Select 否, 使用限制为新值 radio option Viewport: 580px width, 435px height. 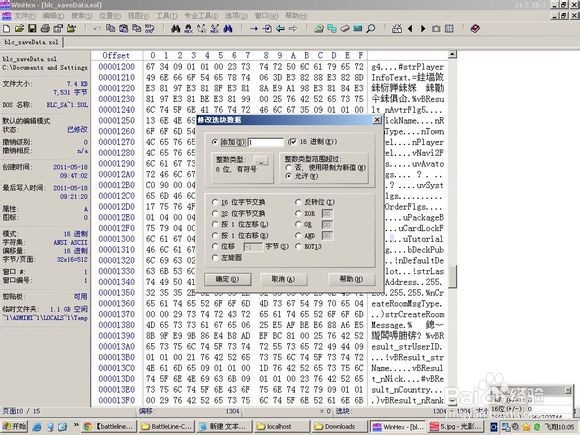[x=289, y=168]
